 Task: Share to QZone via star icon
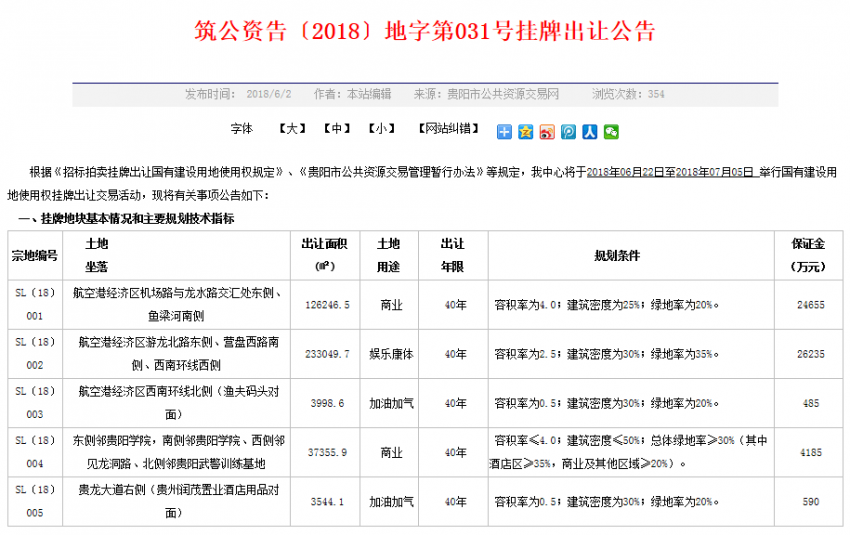pos(525,132)
